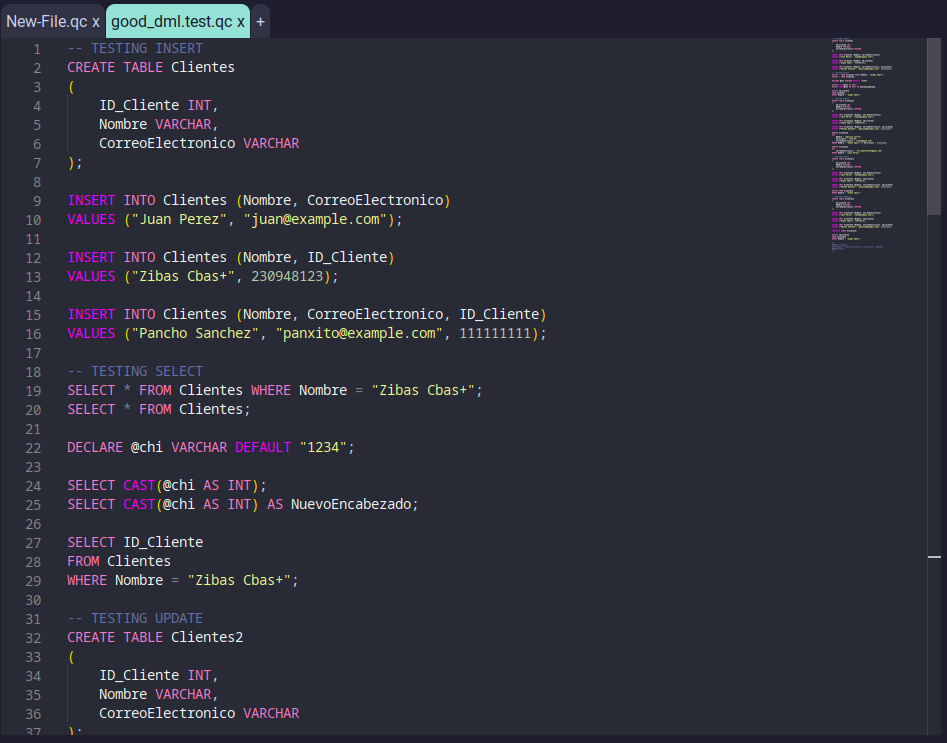Click the NuevoEncabezado alias
The image size is (947, 743).
pos(351,504)
